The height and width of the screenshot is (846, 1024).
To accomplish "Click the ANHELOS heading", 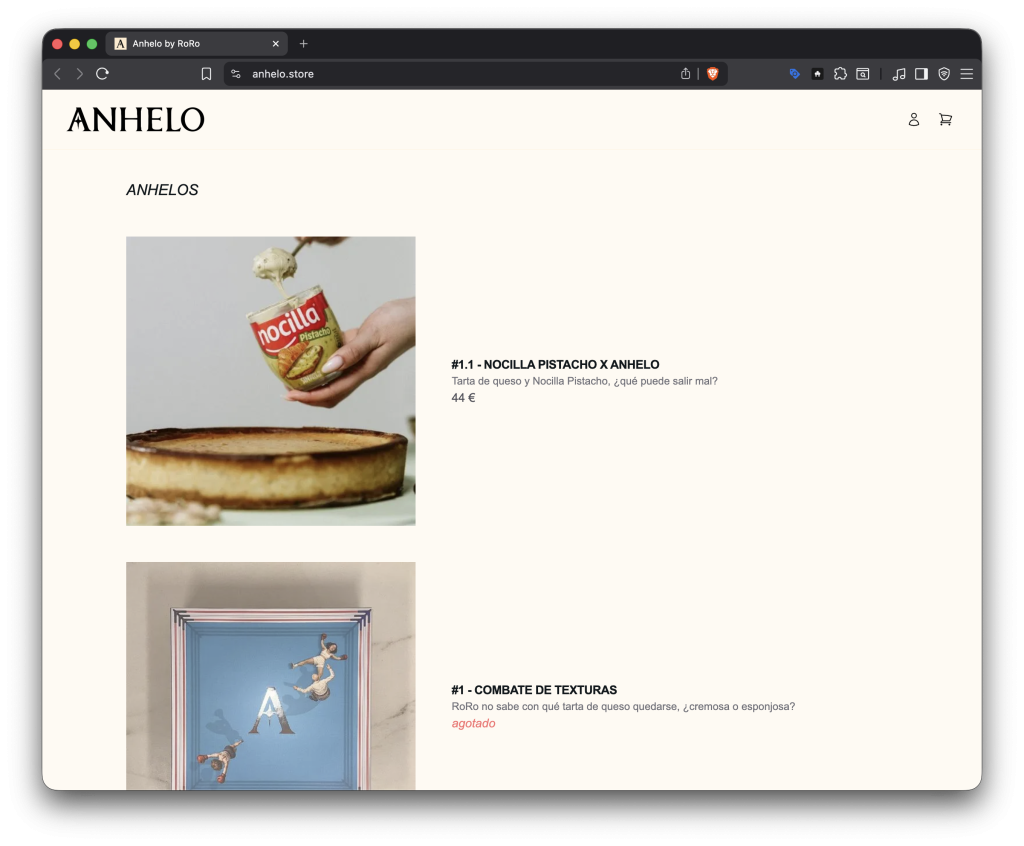I will pyautogui.click(x=162, y=190).
